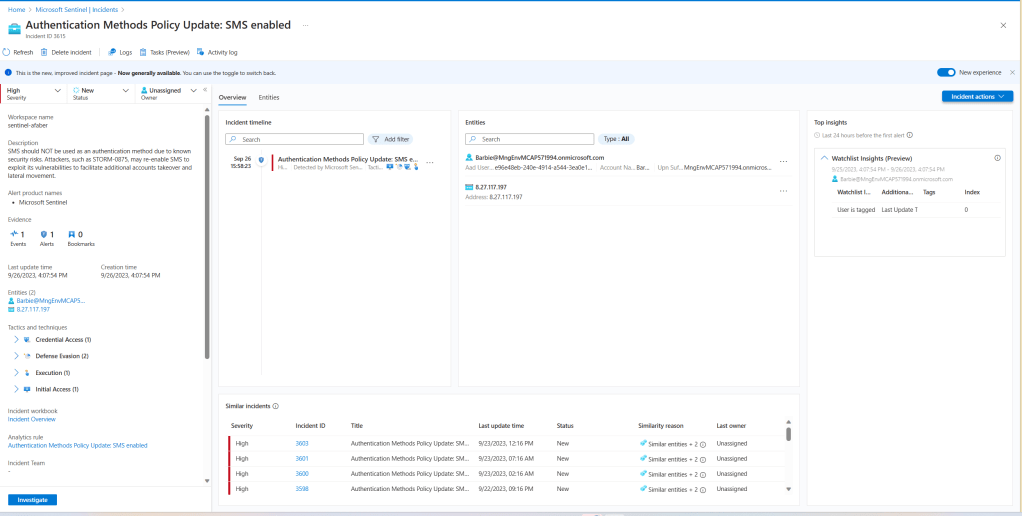Switch to the Entities tab
Viewport: 1022px width, 516px height.
tap(269, 97)
